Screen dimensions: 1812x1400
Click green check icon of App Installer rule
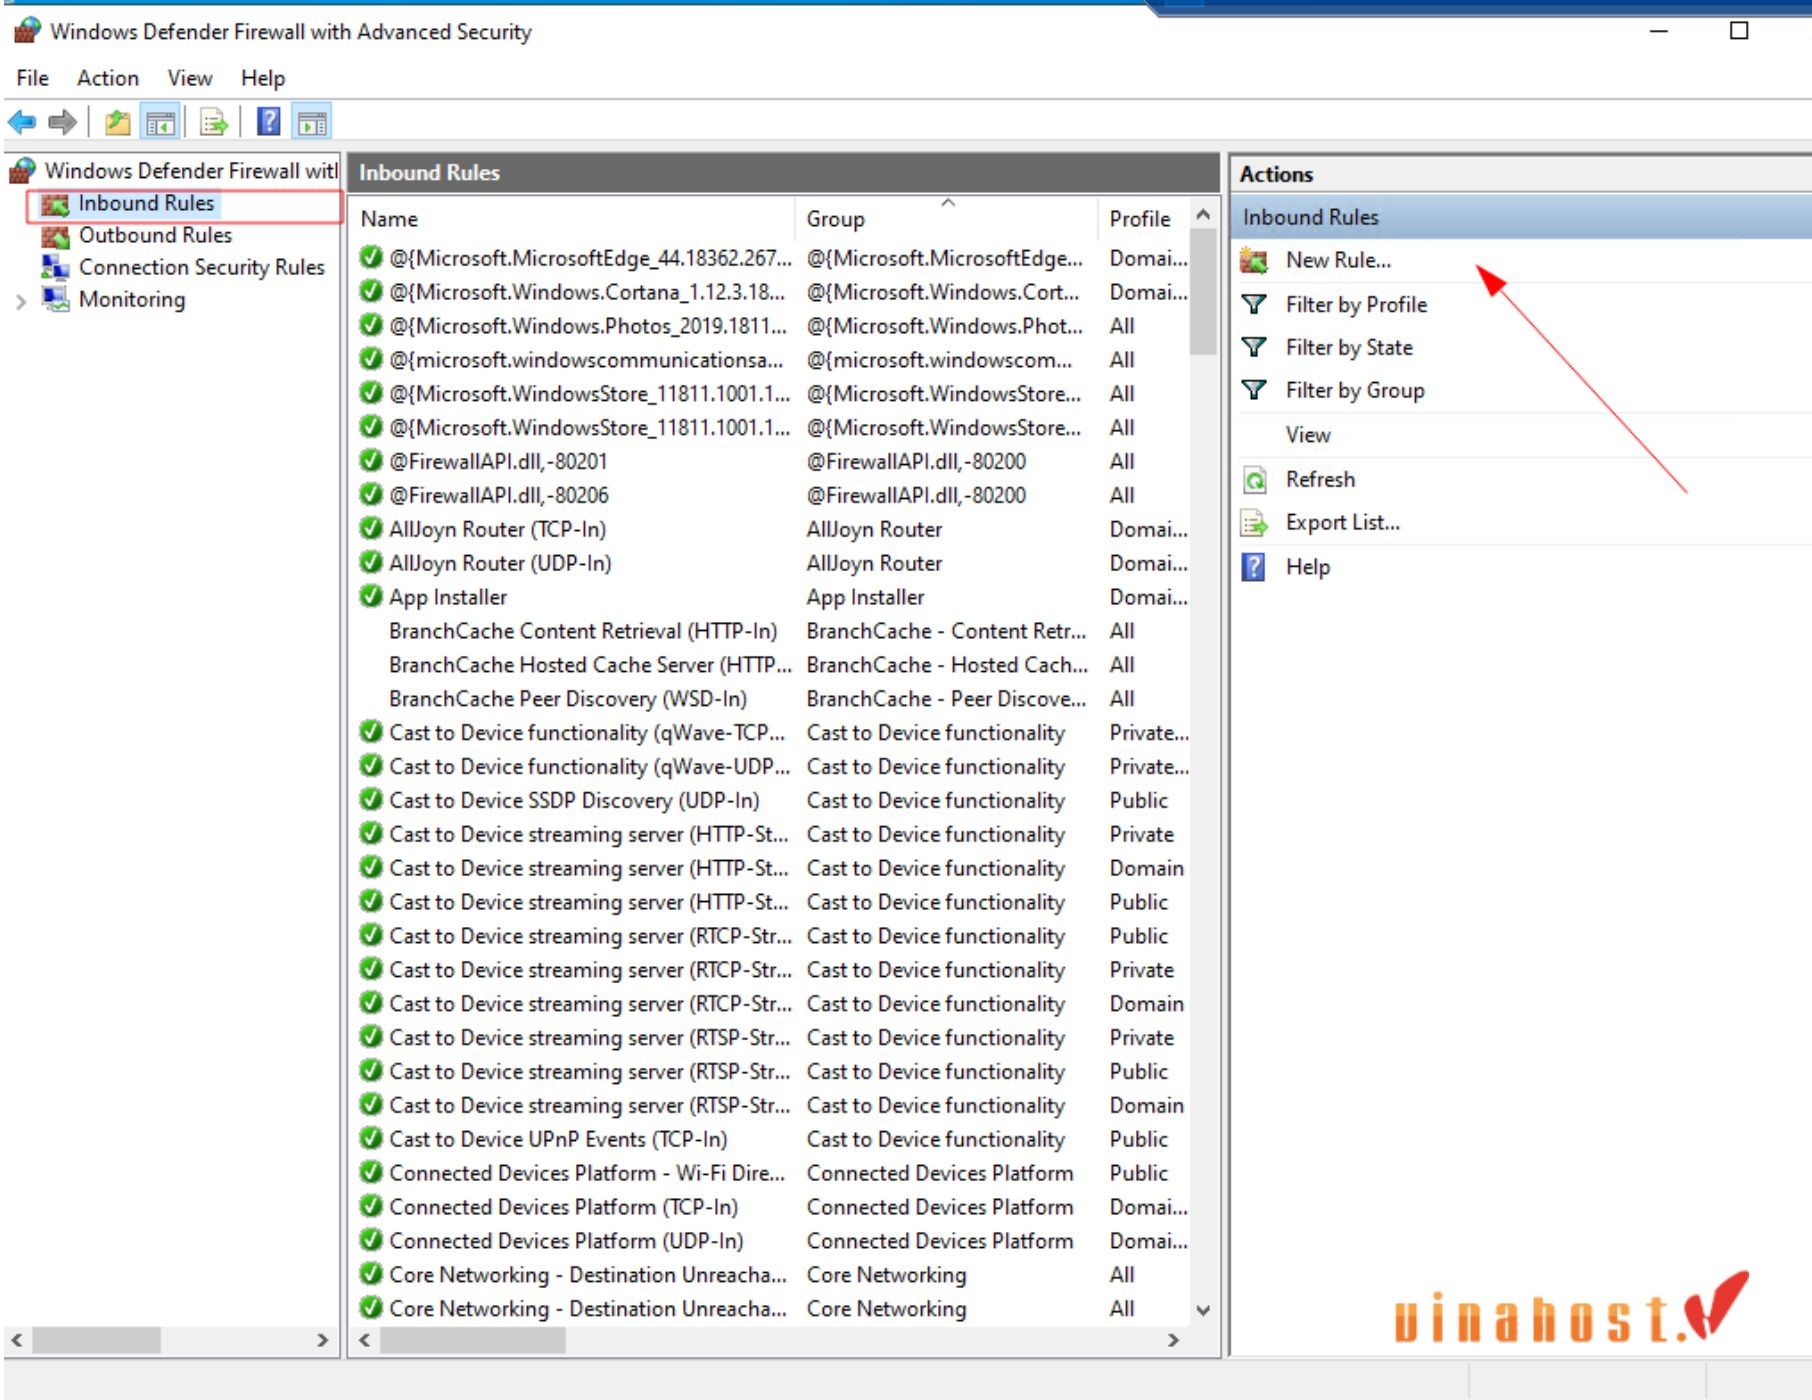pyautogui.click(x=371, y=596)
